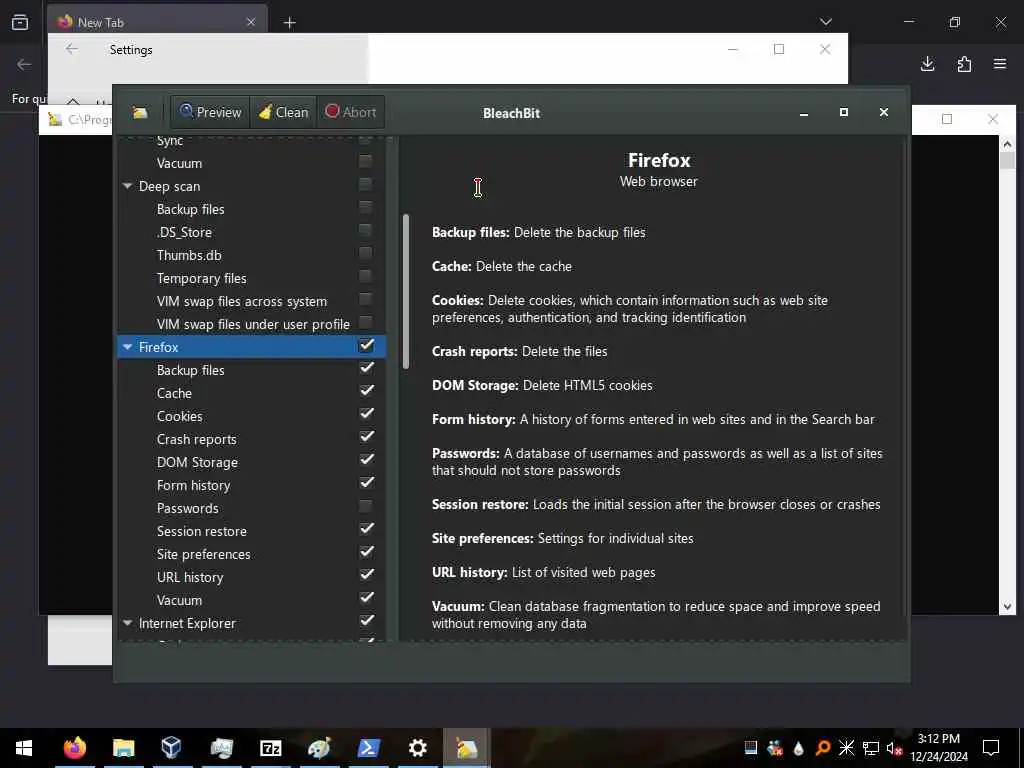
Task: Open Firefox from the taskbar
Action: [x=74, y=748]
